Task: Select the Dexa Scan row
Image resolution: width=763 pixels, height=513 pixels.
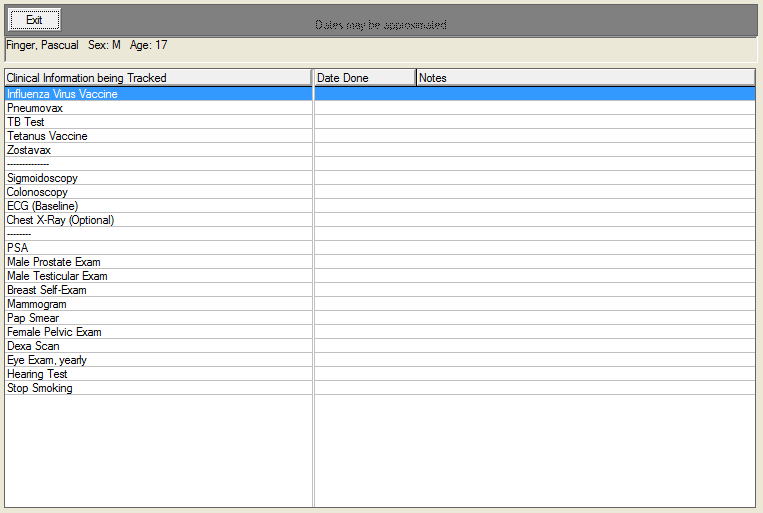Action: 33,346
